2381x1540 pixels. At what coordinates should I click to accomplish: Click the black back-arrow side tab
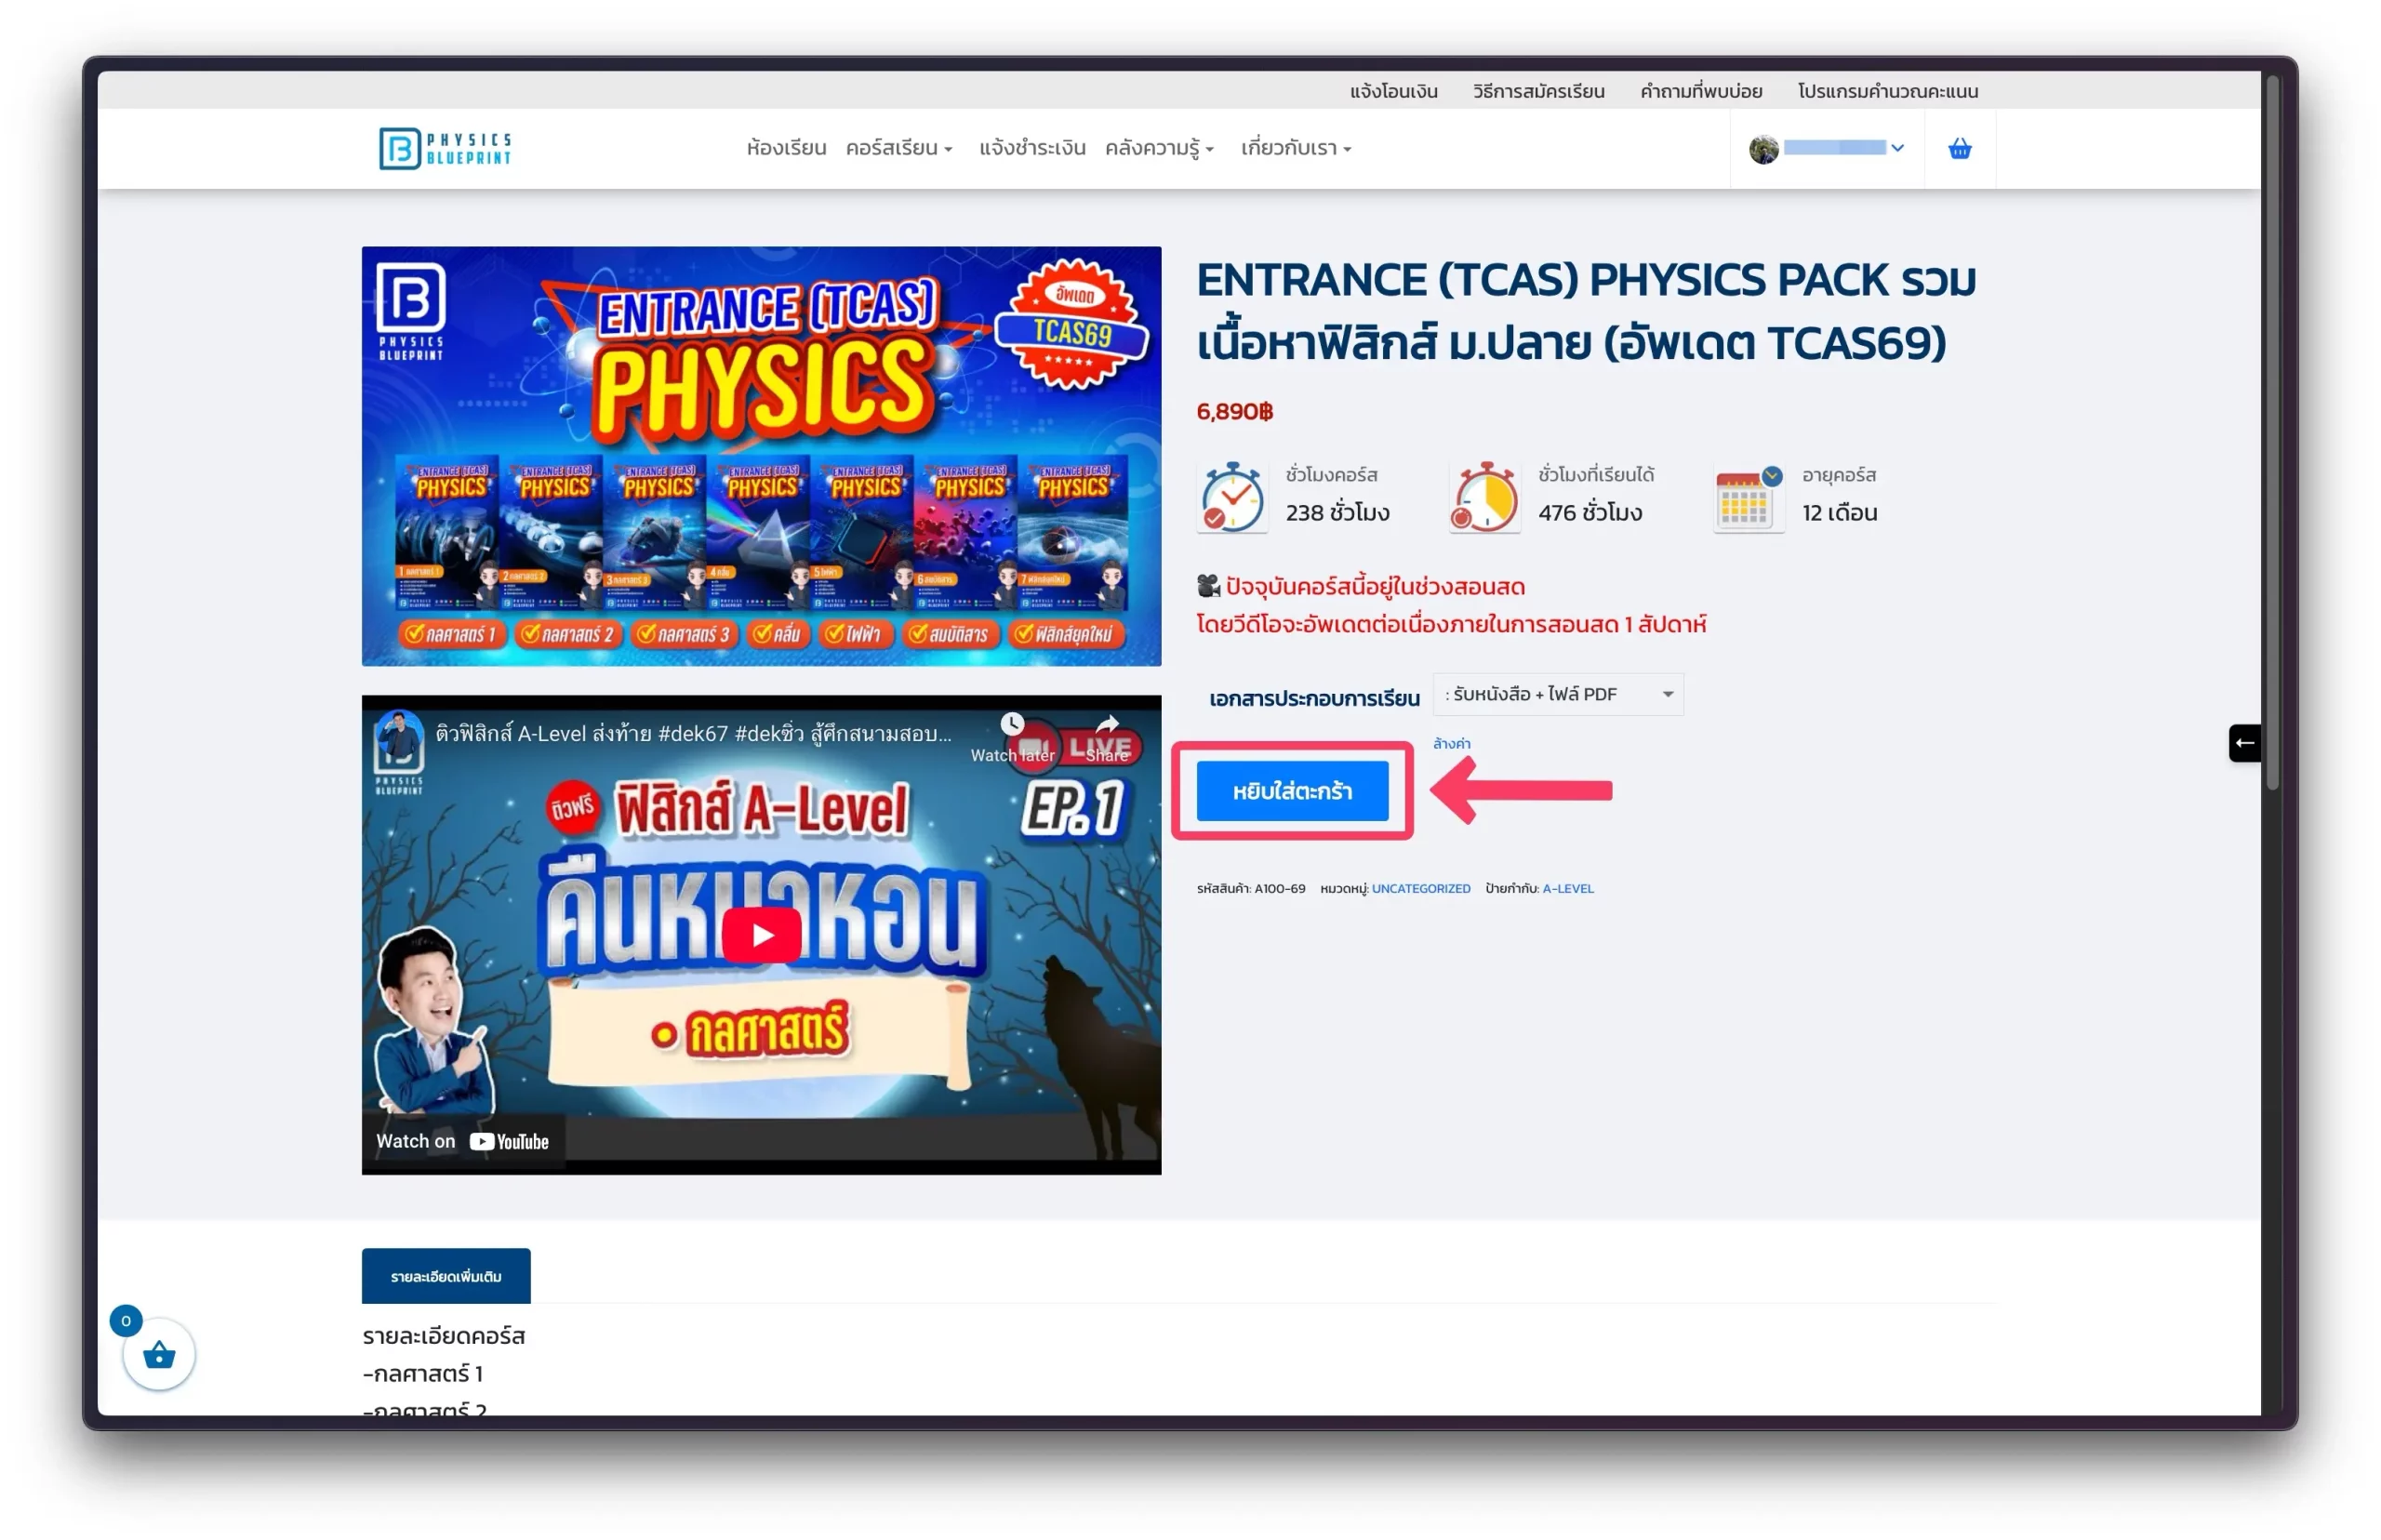[x=2243, y=743]
